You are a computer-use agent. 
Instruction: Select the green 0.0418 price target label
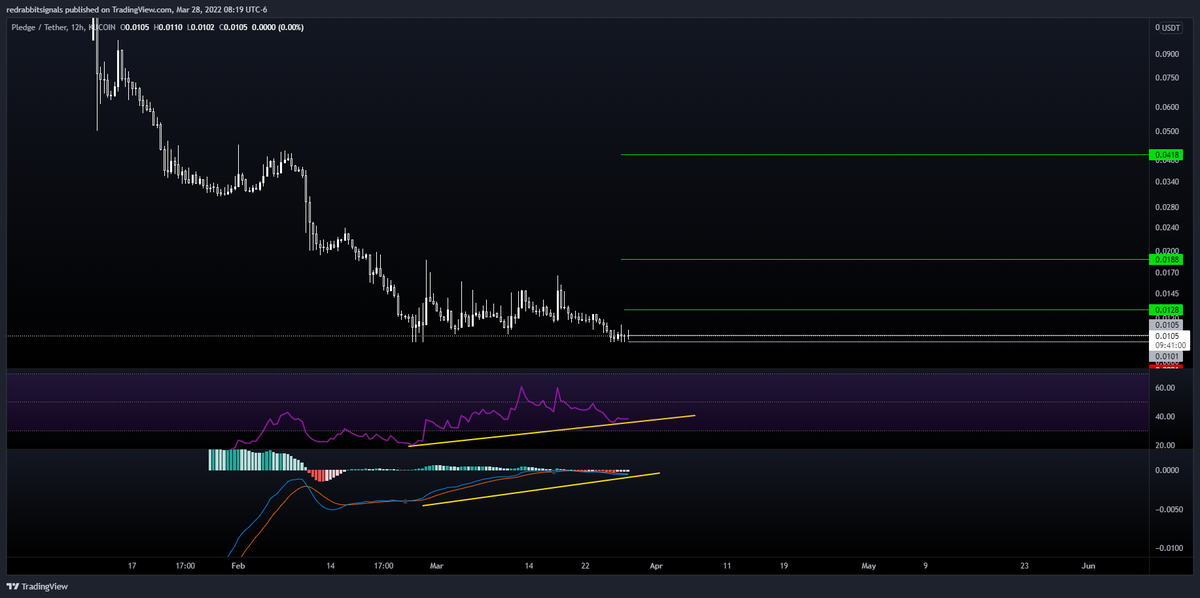coord(1167,155)
